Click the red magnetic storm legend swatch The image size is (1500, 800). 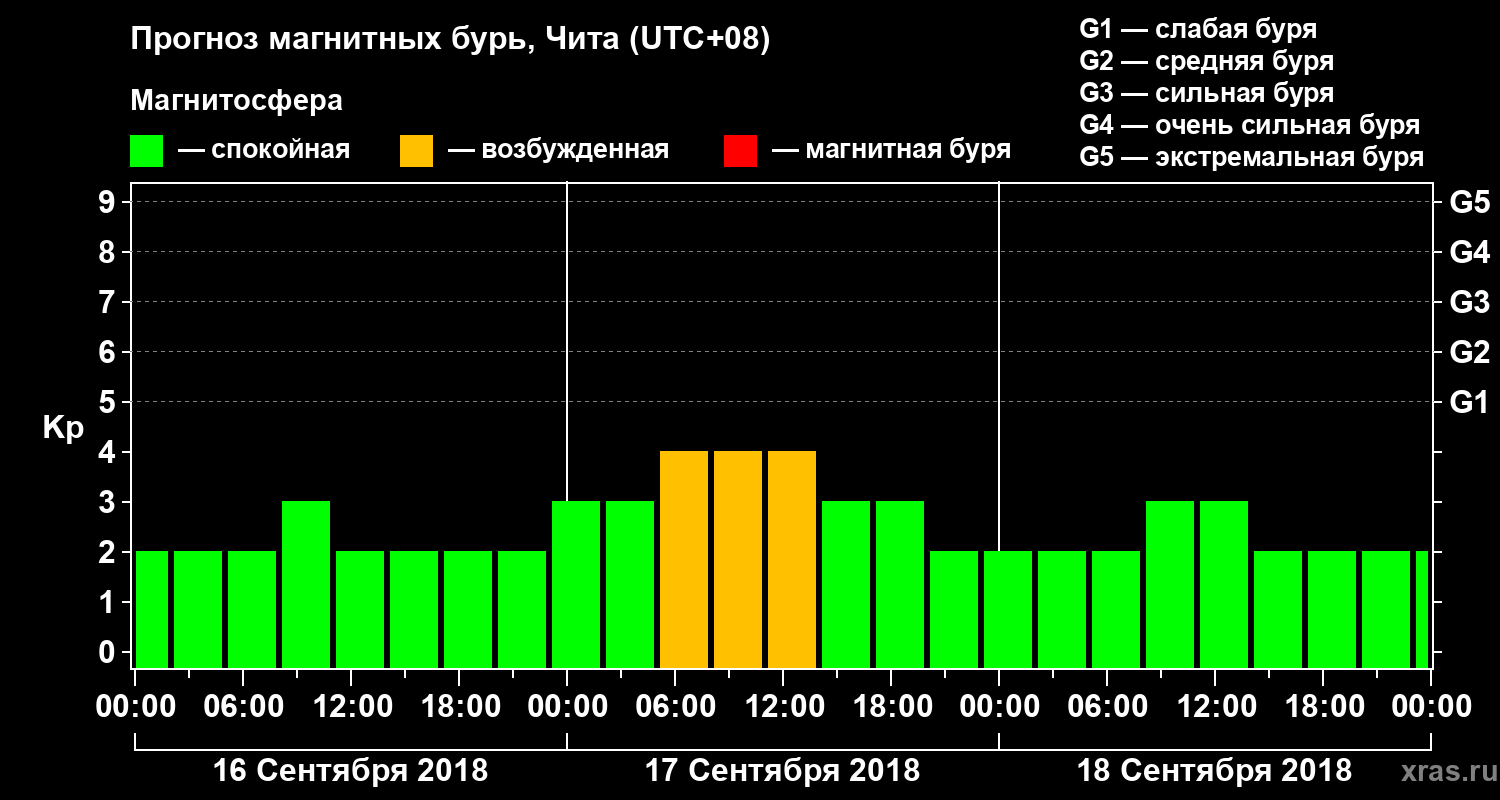740,151
